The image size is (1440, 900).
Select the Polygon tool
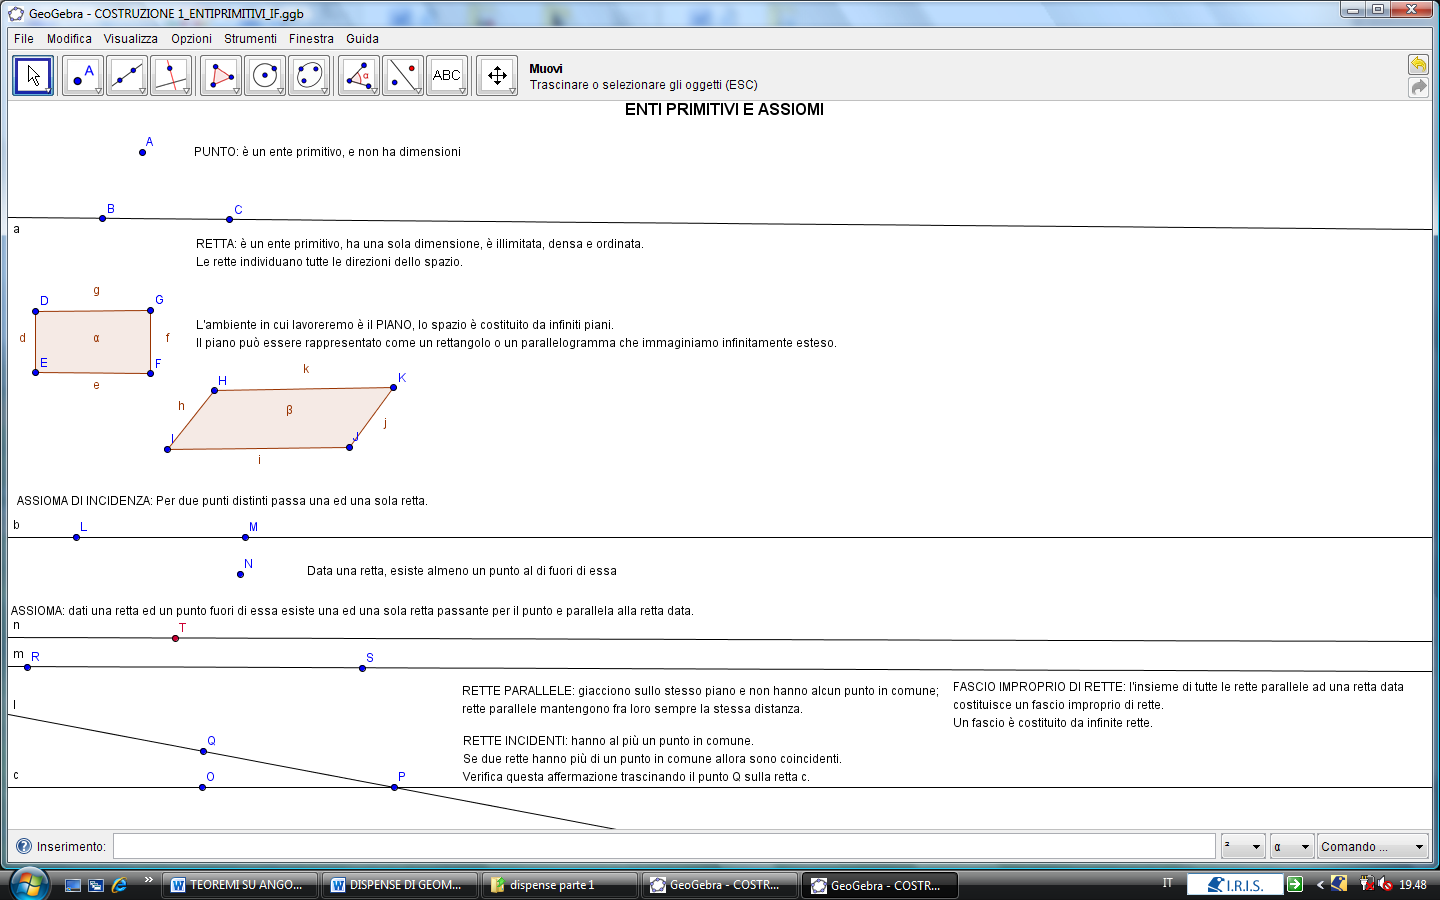pyautogui.click(x=221, y=75)
